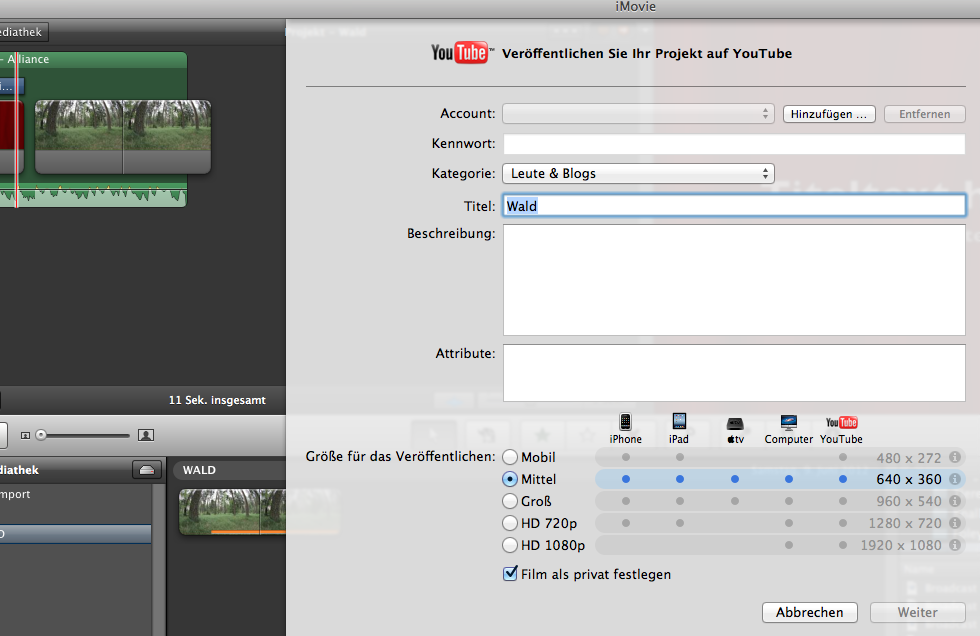Screen dimensions: 980x636
Task: Show info for 960 x 540 size
Action: click(x=955, y=500)
